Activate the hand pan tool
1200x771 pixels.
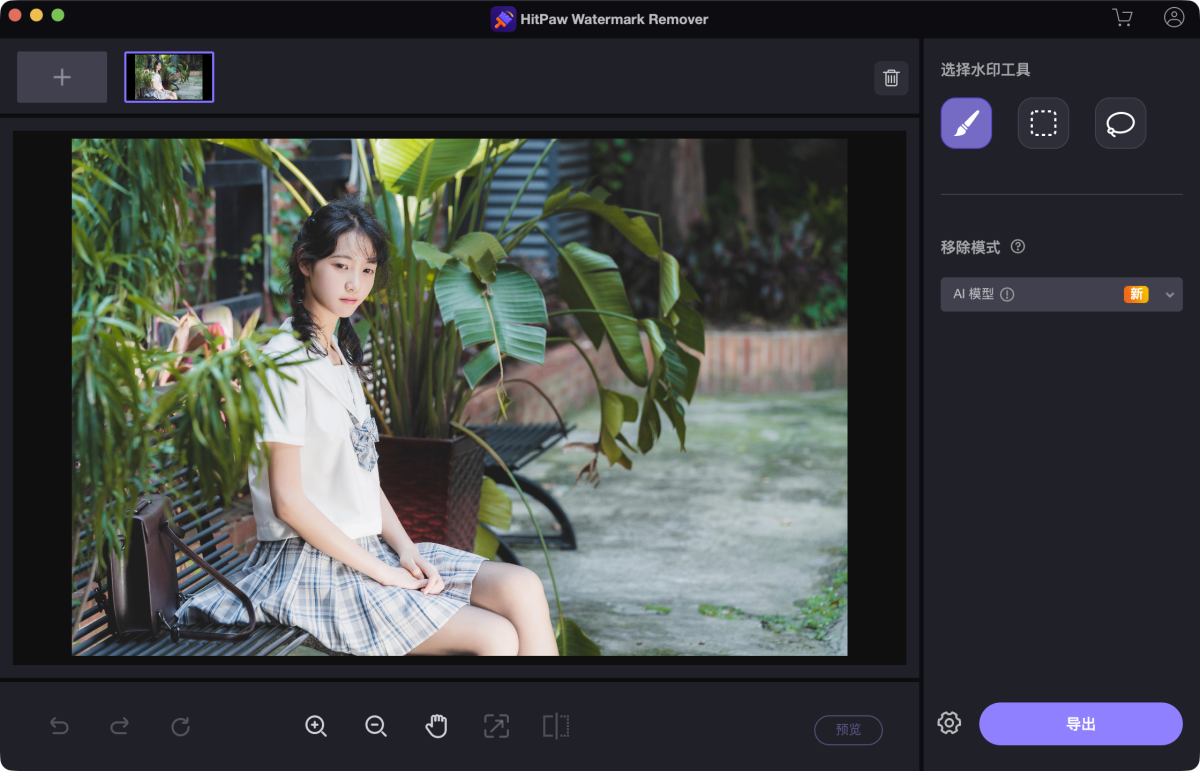pyautogui.click(x=436, y=727)
